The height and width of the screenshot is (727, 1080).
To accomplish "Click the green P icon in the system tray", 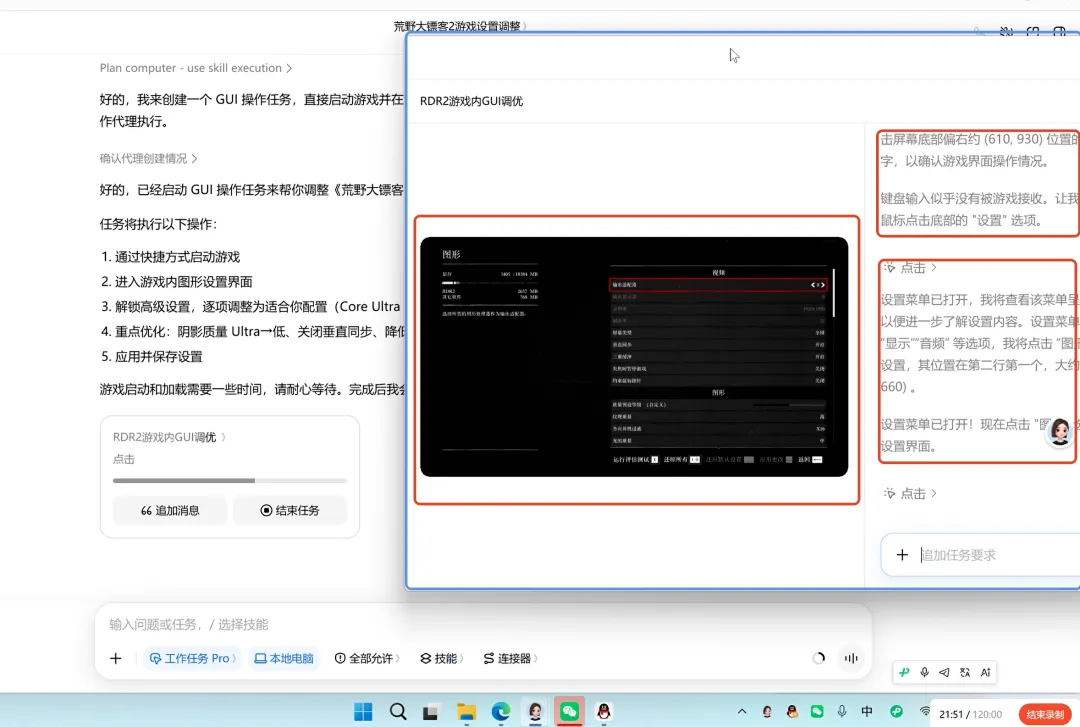I will coord(896,711).
